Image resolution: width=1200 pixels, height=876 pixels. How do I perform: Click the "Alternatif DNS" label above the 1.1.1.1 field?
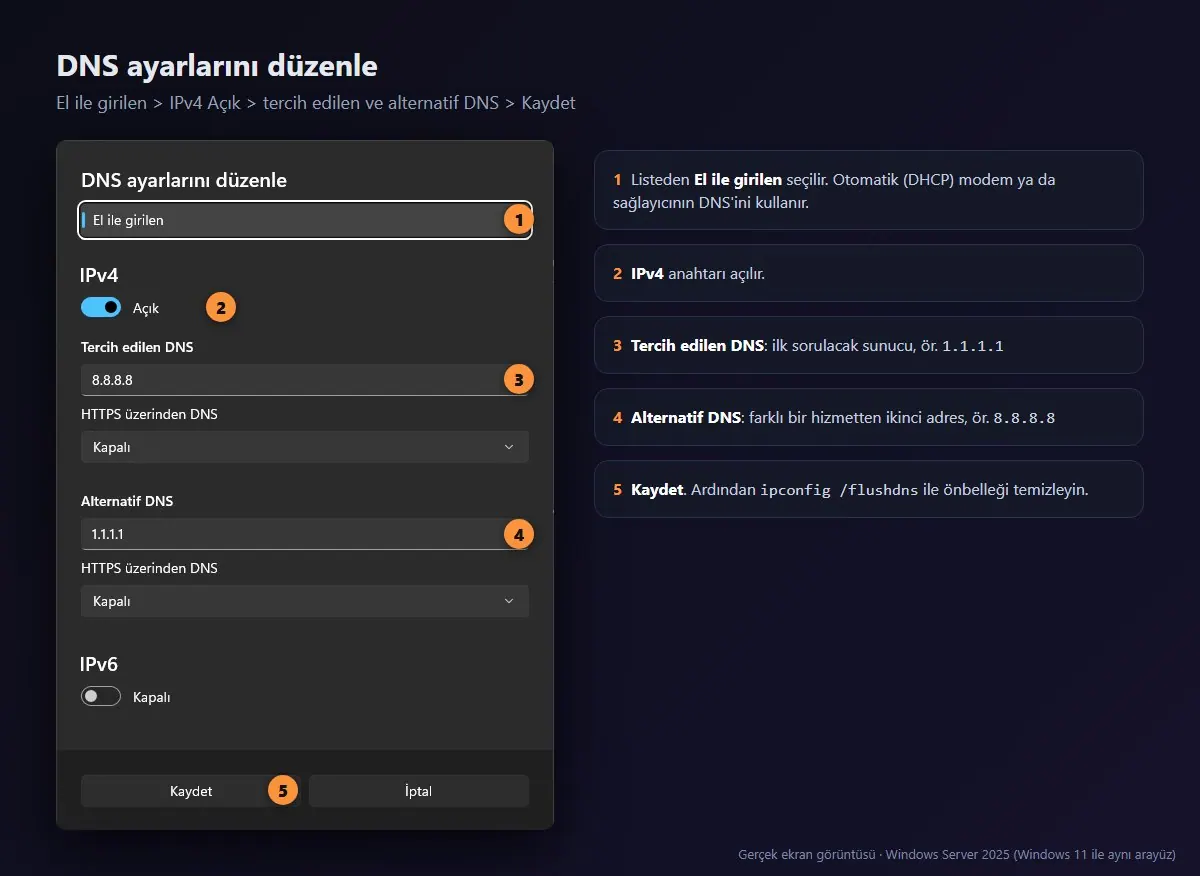(127, 501)
